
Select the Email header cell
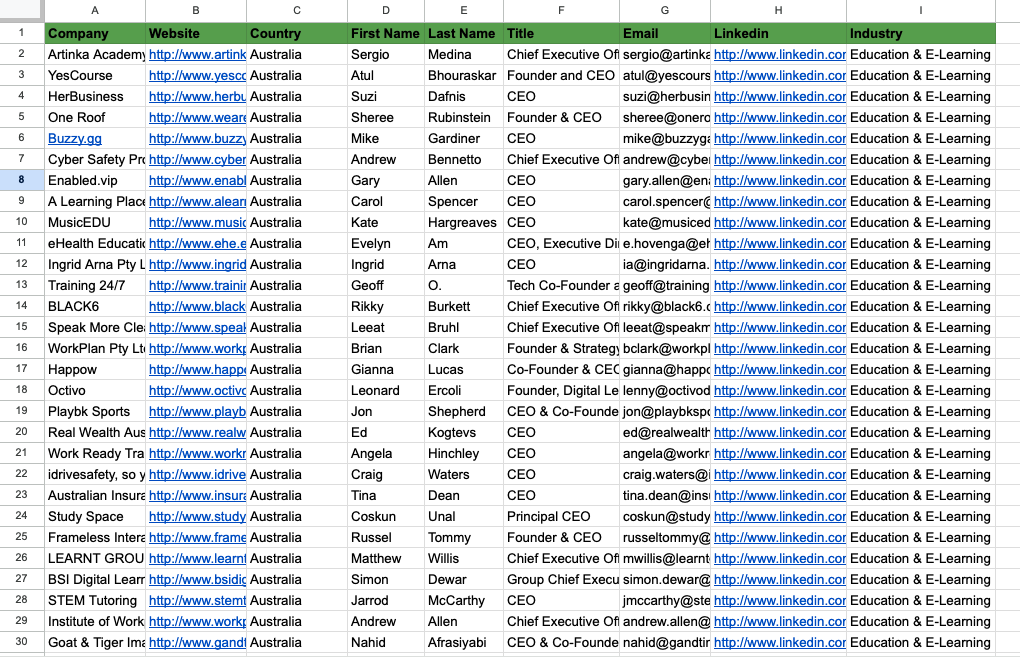coord(665,33)
